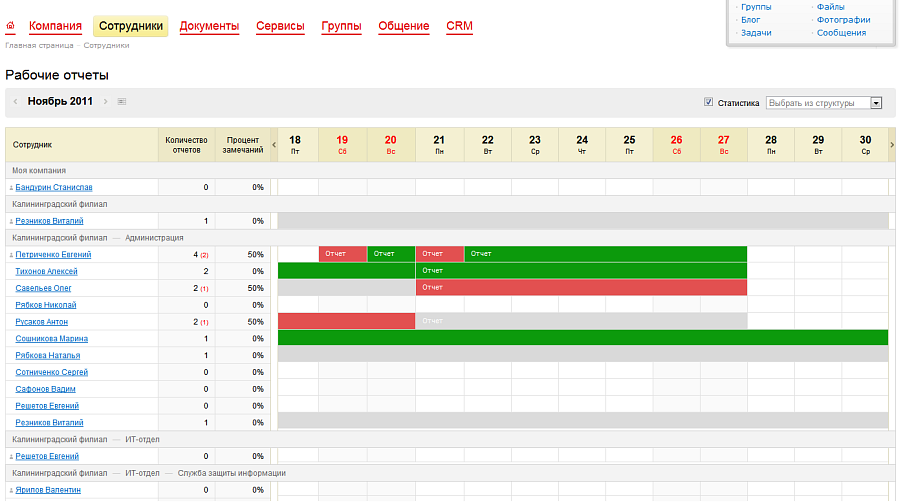Open the profile of Рябкова Наталья
Screen dimensions: 900x502
point(48,356)
